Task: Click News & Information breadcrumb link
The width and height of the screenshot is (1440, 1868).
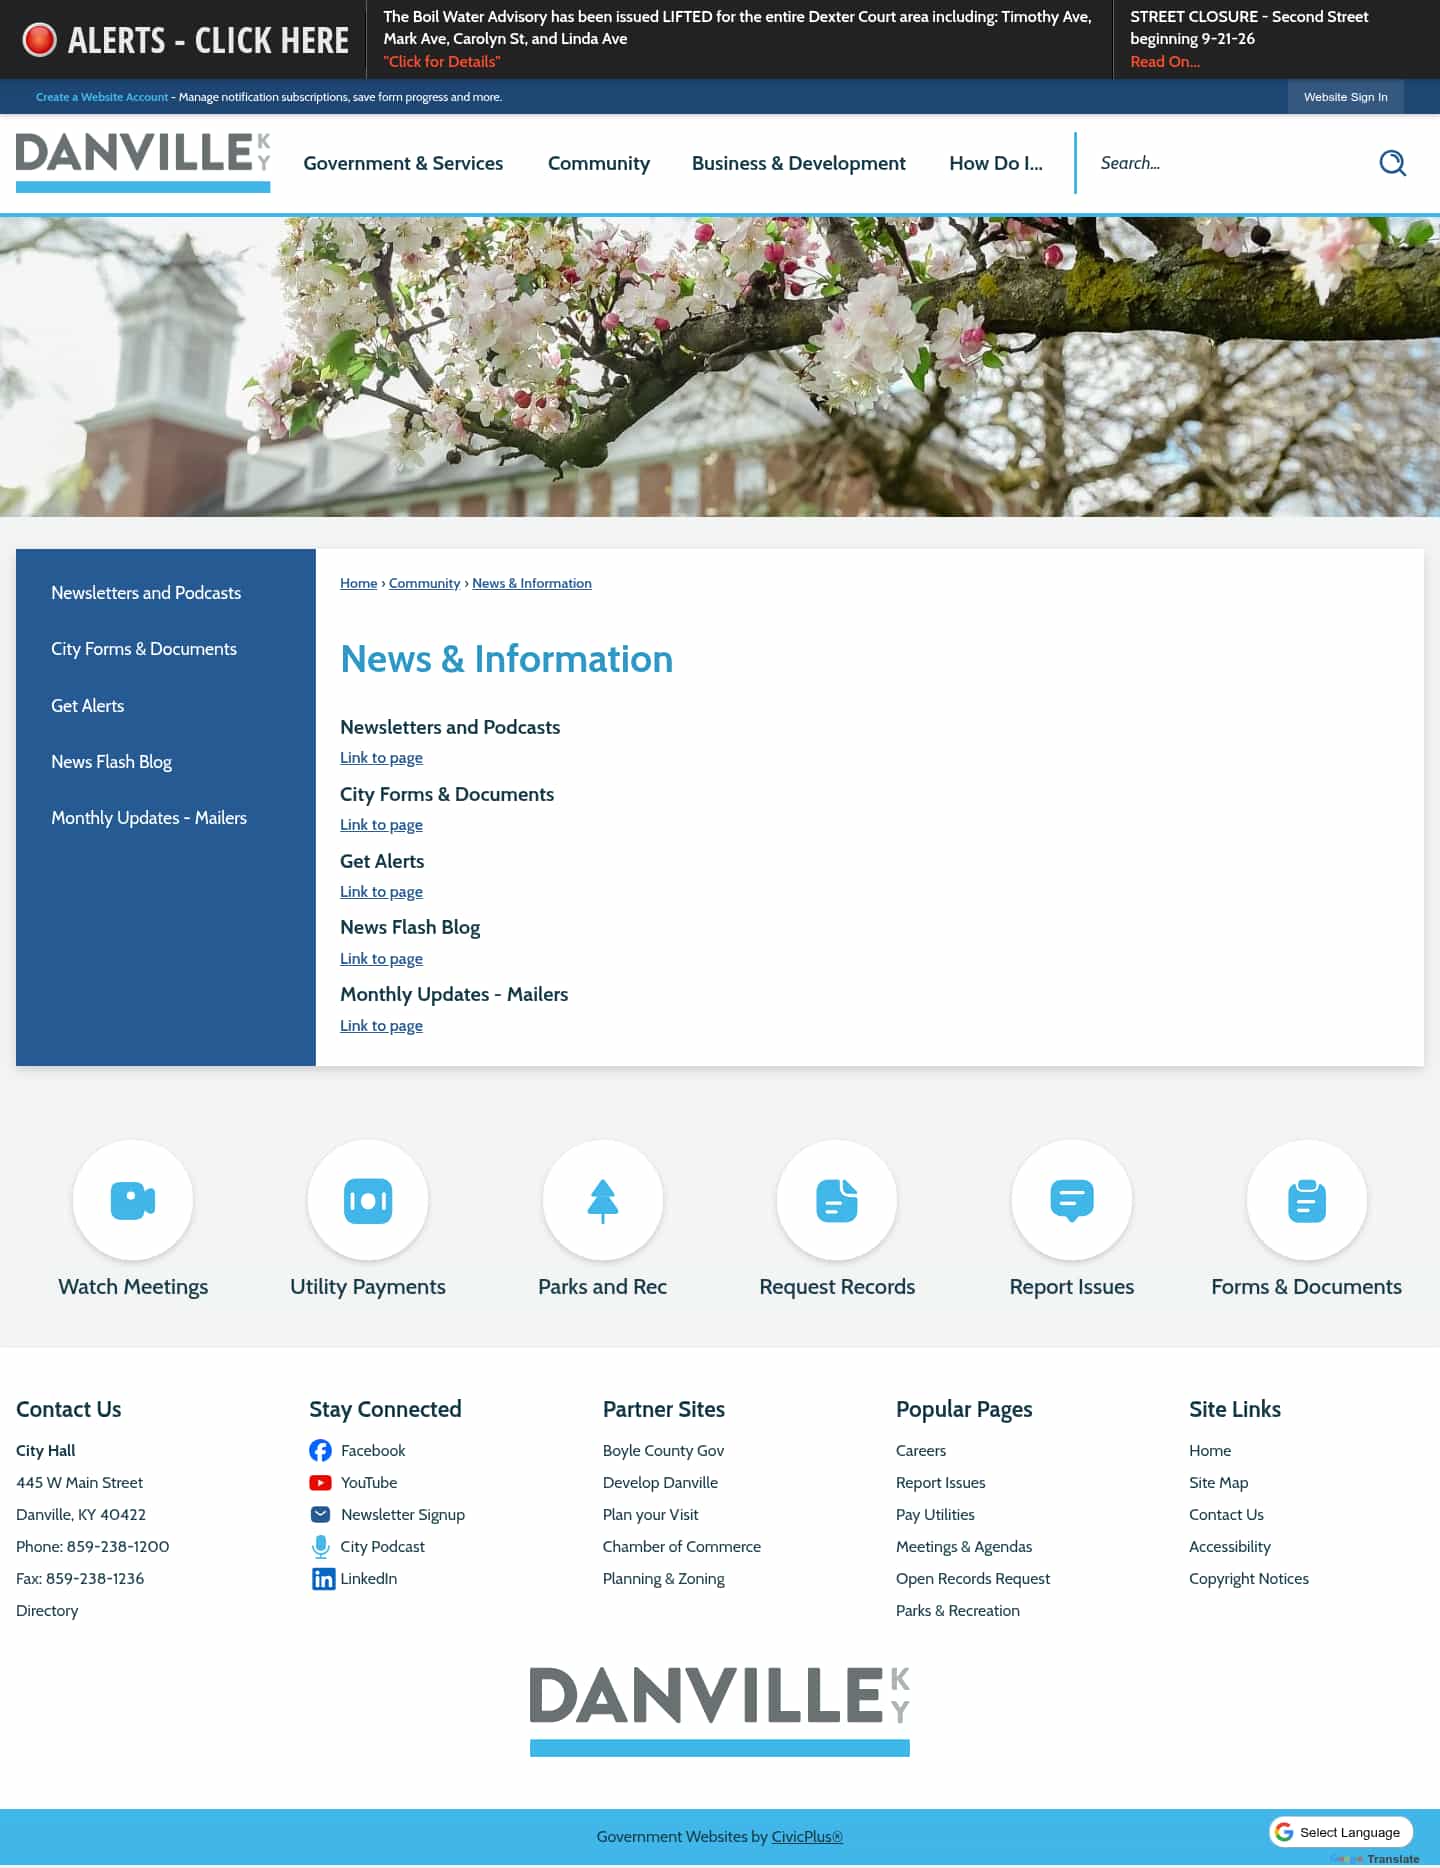Action: pyautogui.click(x=532, y=583)
